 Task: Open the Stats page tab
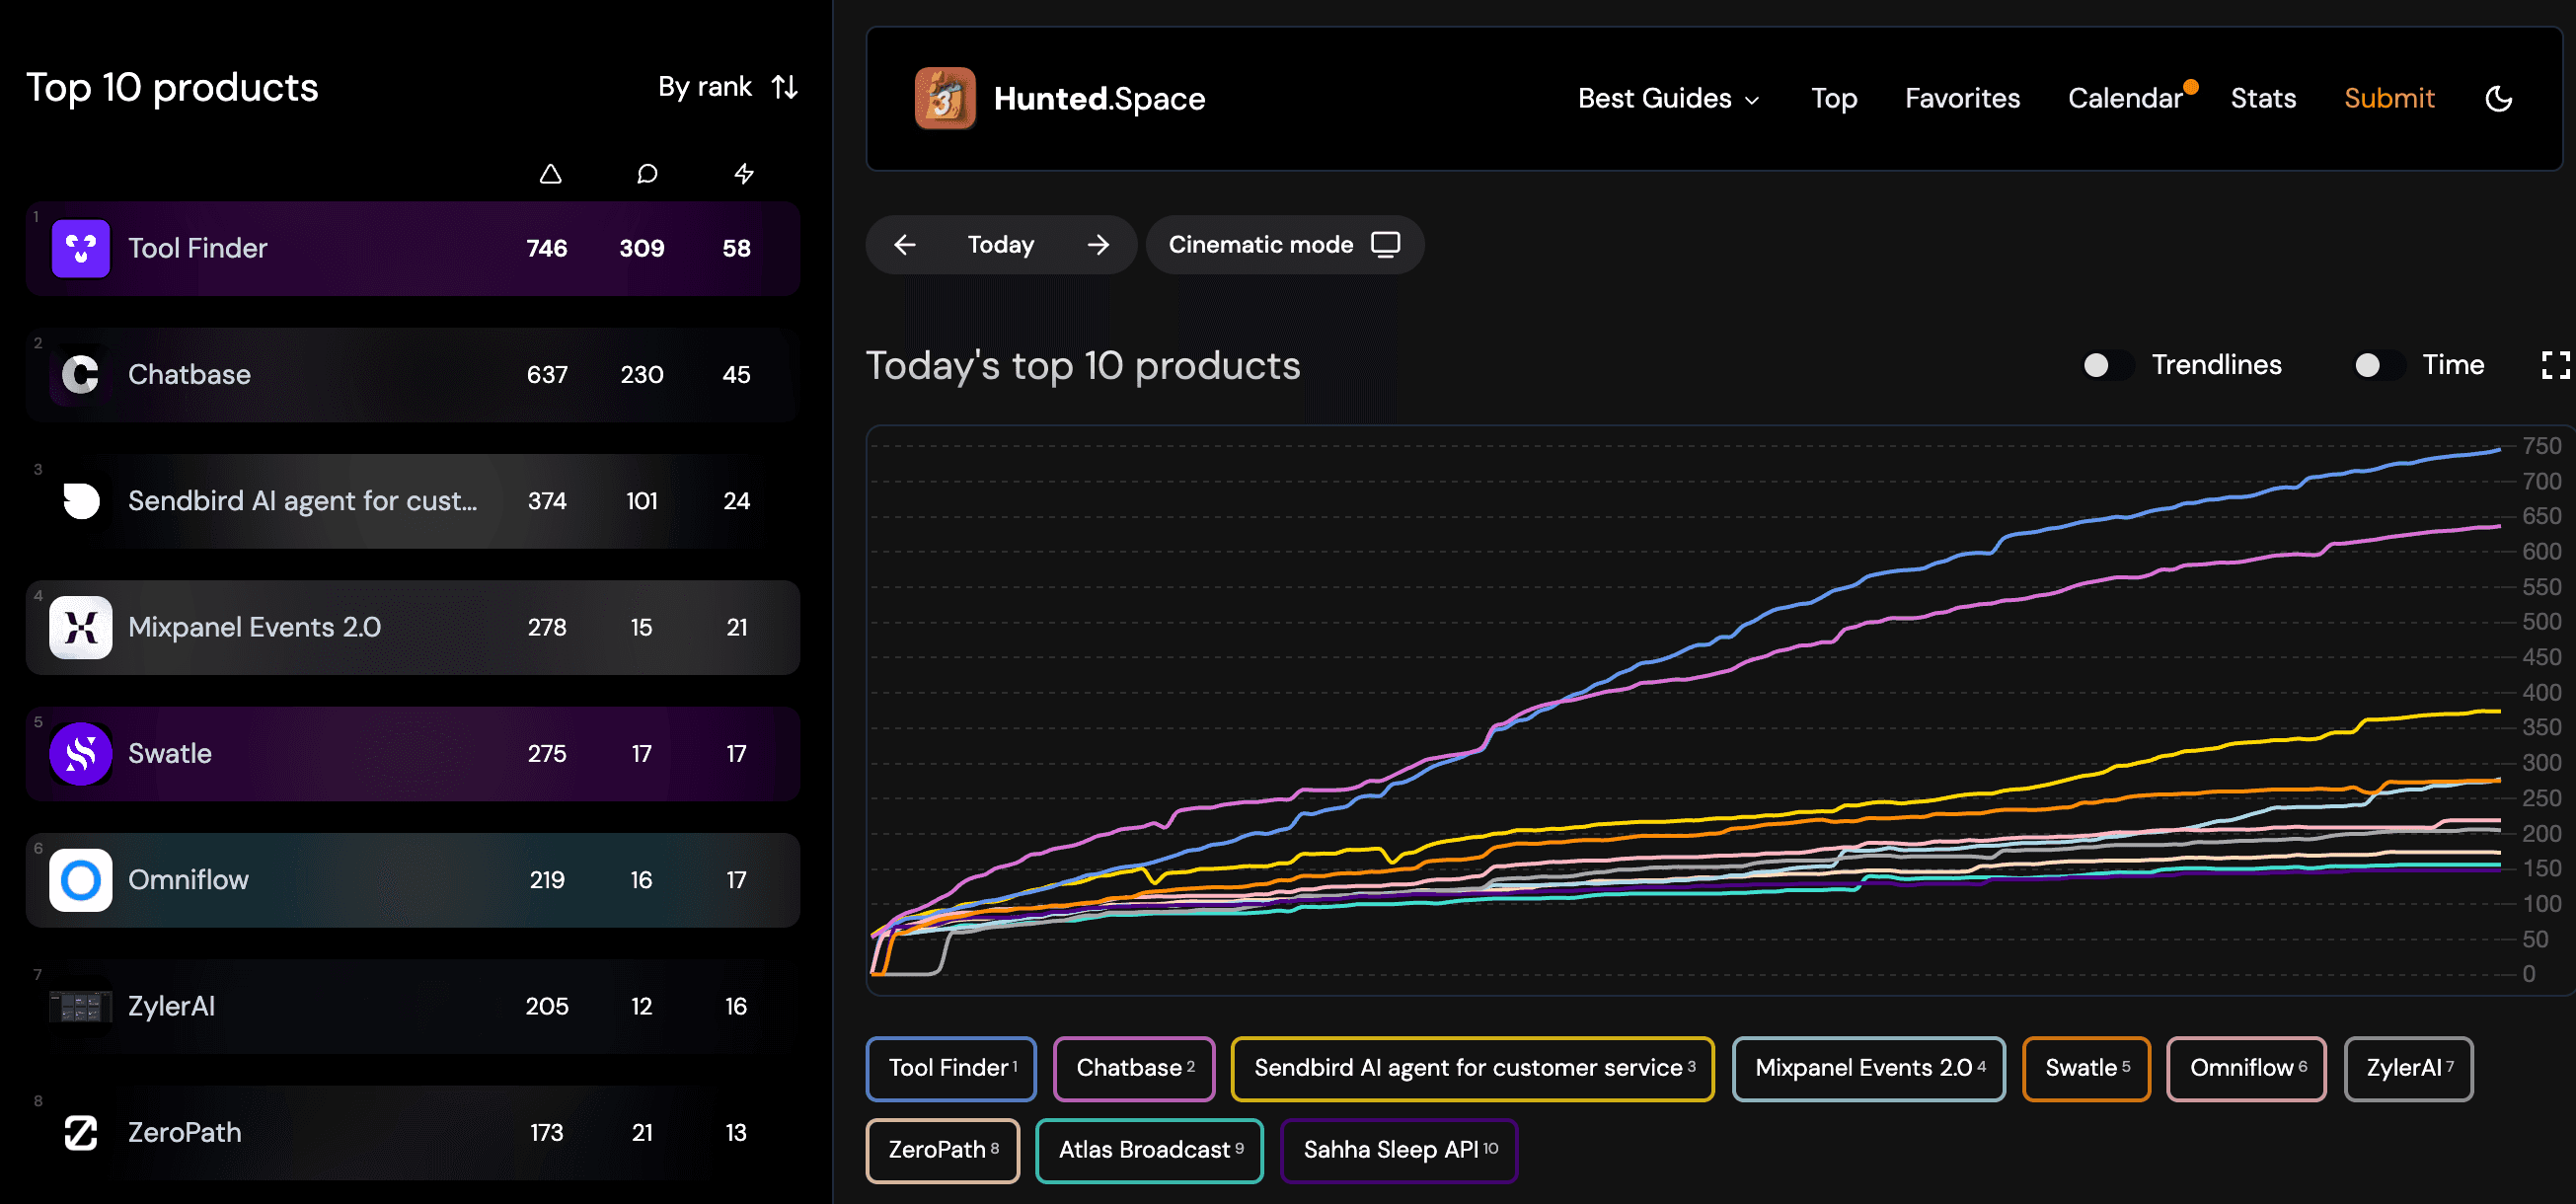(2264, 99)
